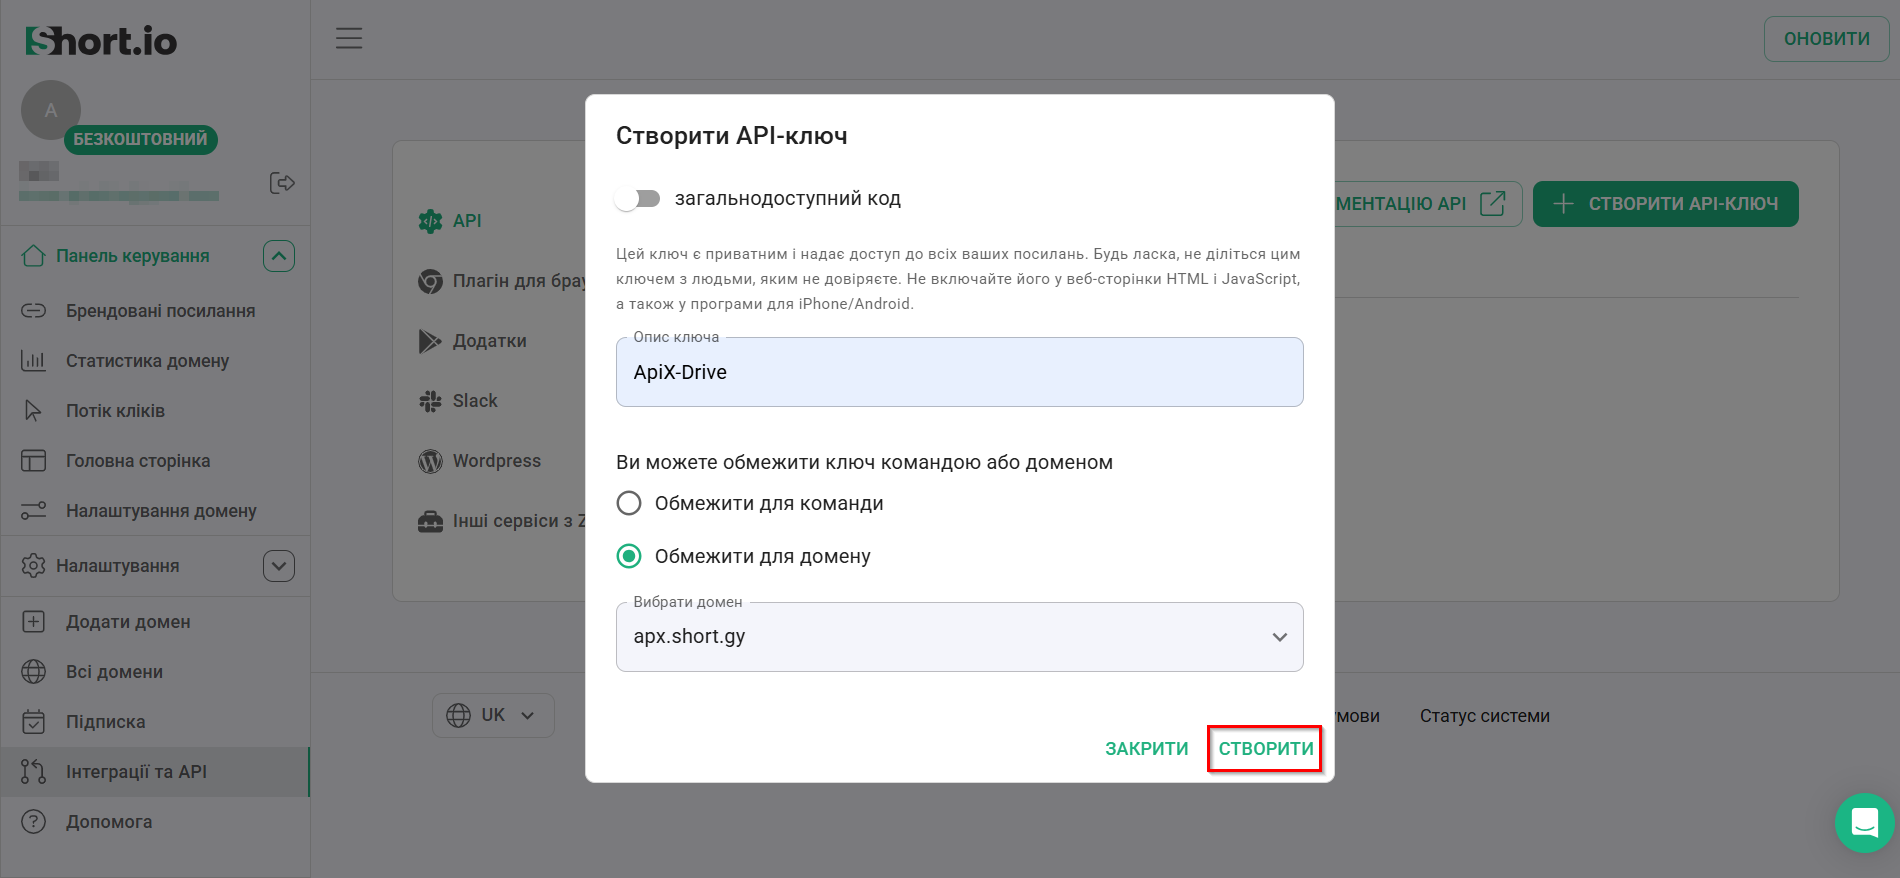Open Головна сторінка menu item

155,461
